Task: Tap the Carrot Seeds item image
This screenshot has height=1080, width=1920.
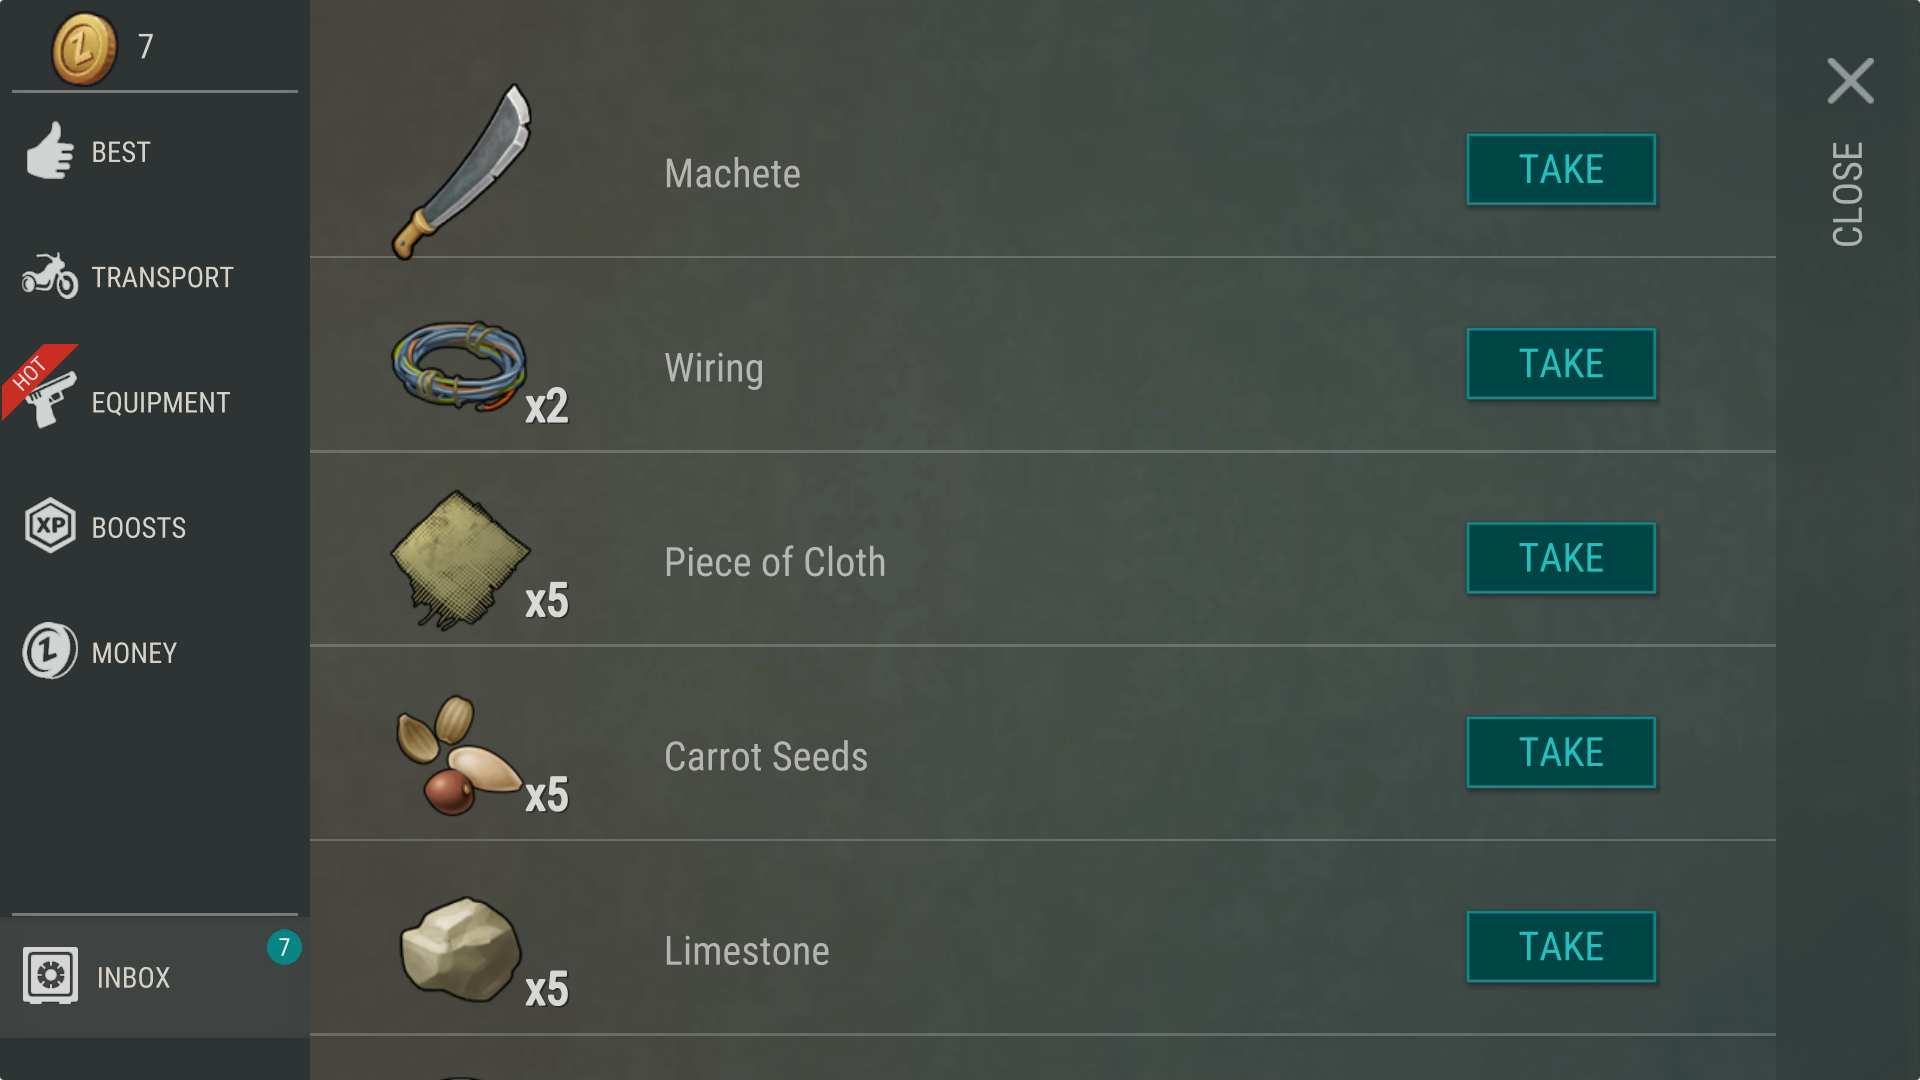Action: point(458,755)
